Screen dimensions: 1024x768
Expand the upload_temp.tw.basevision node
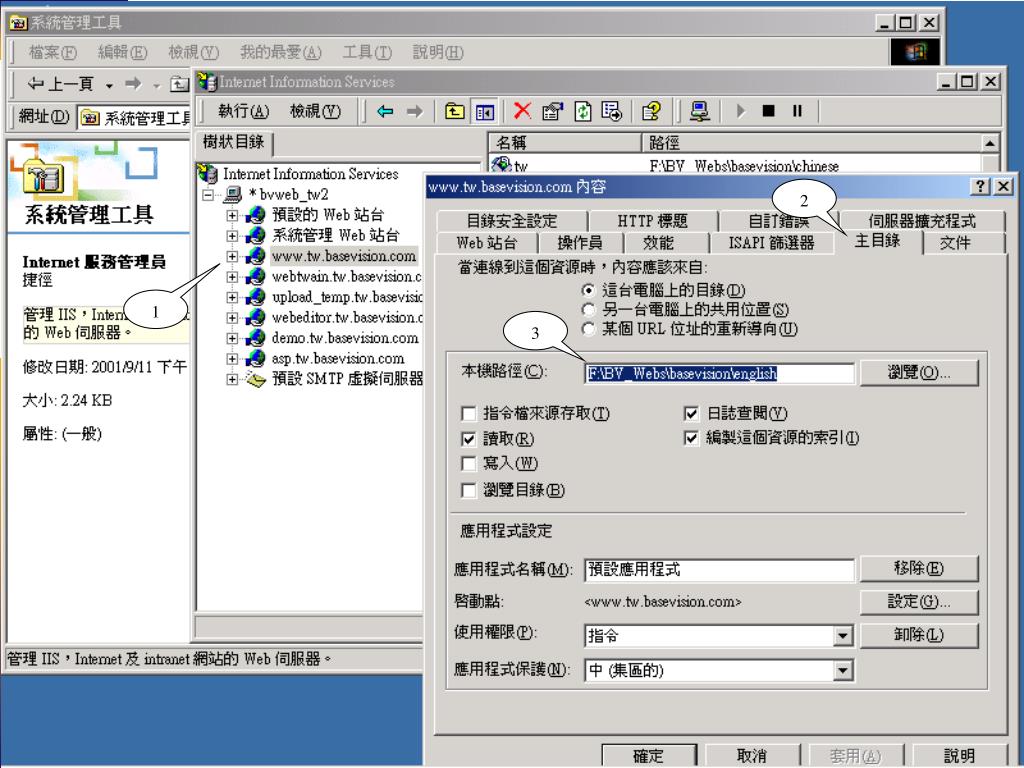point(232,297)
